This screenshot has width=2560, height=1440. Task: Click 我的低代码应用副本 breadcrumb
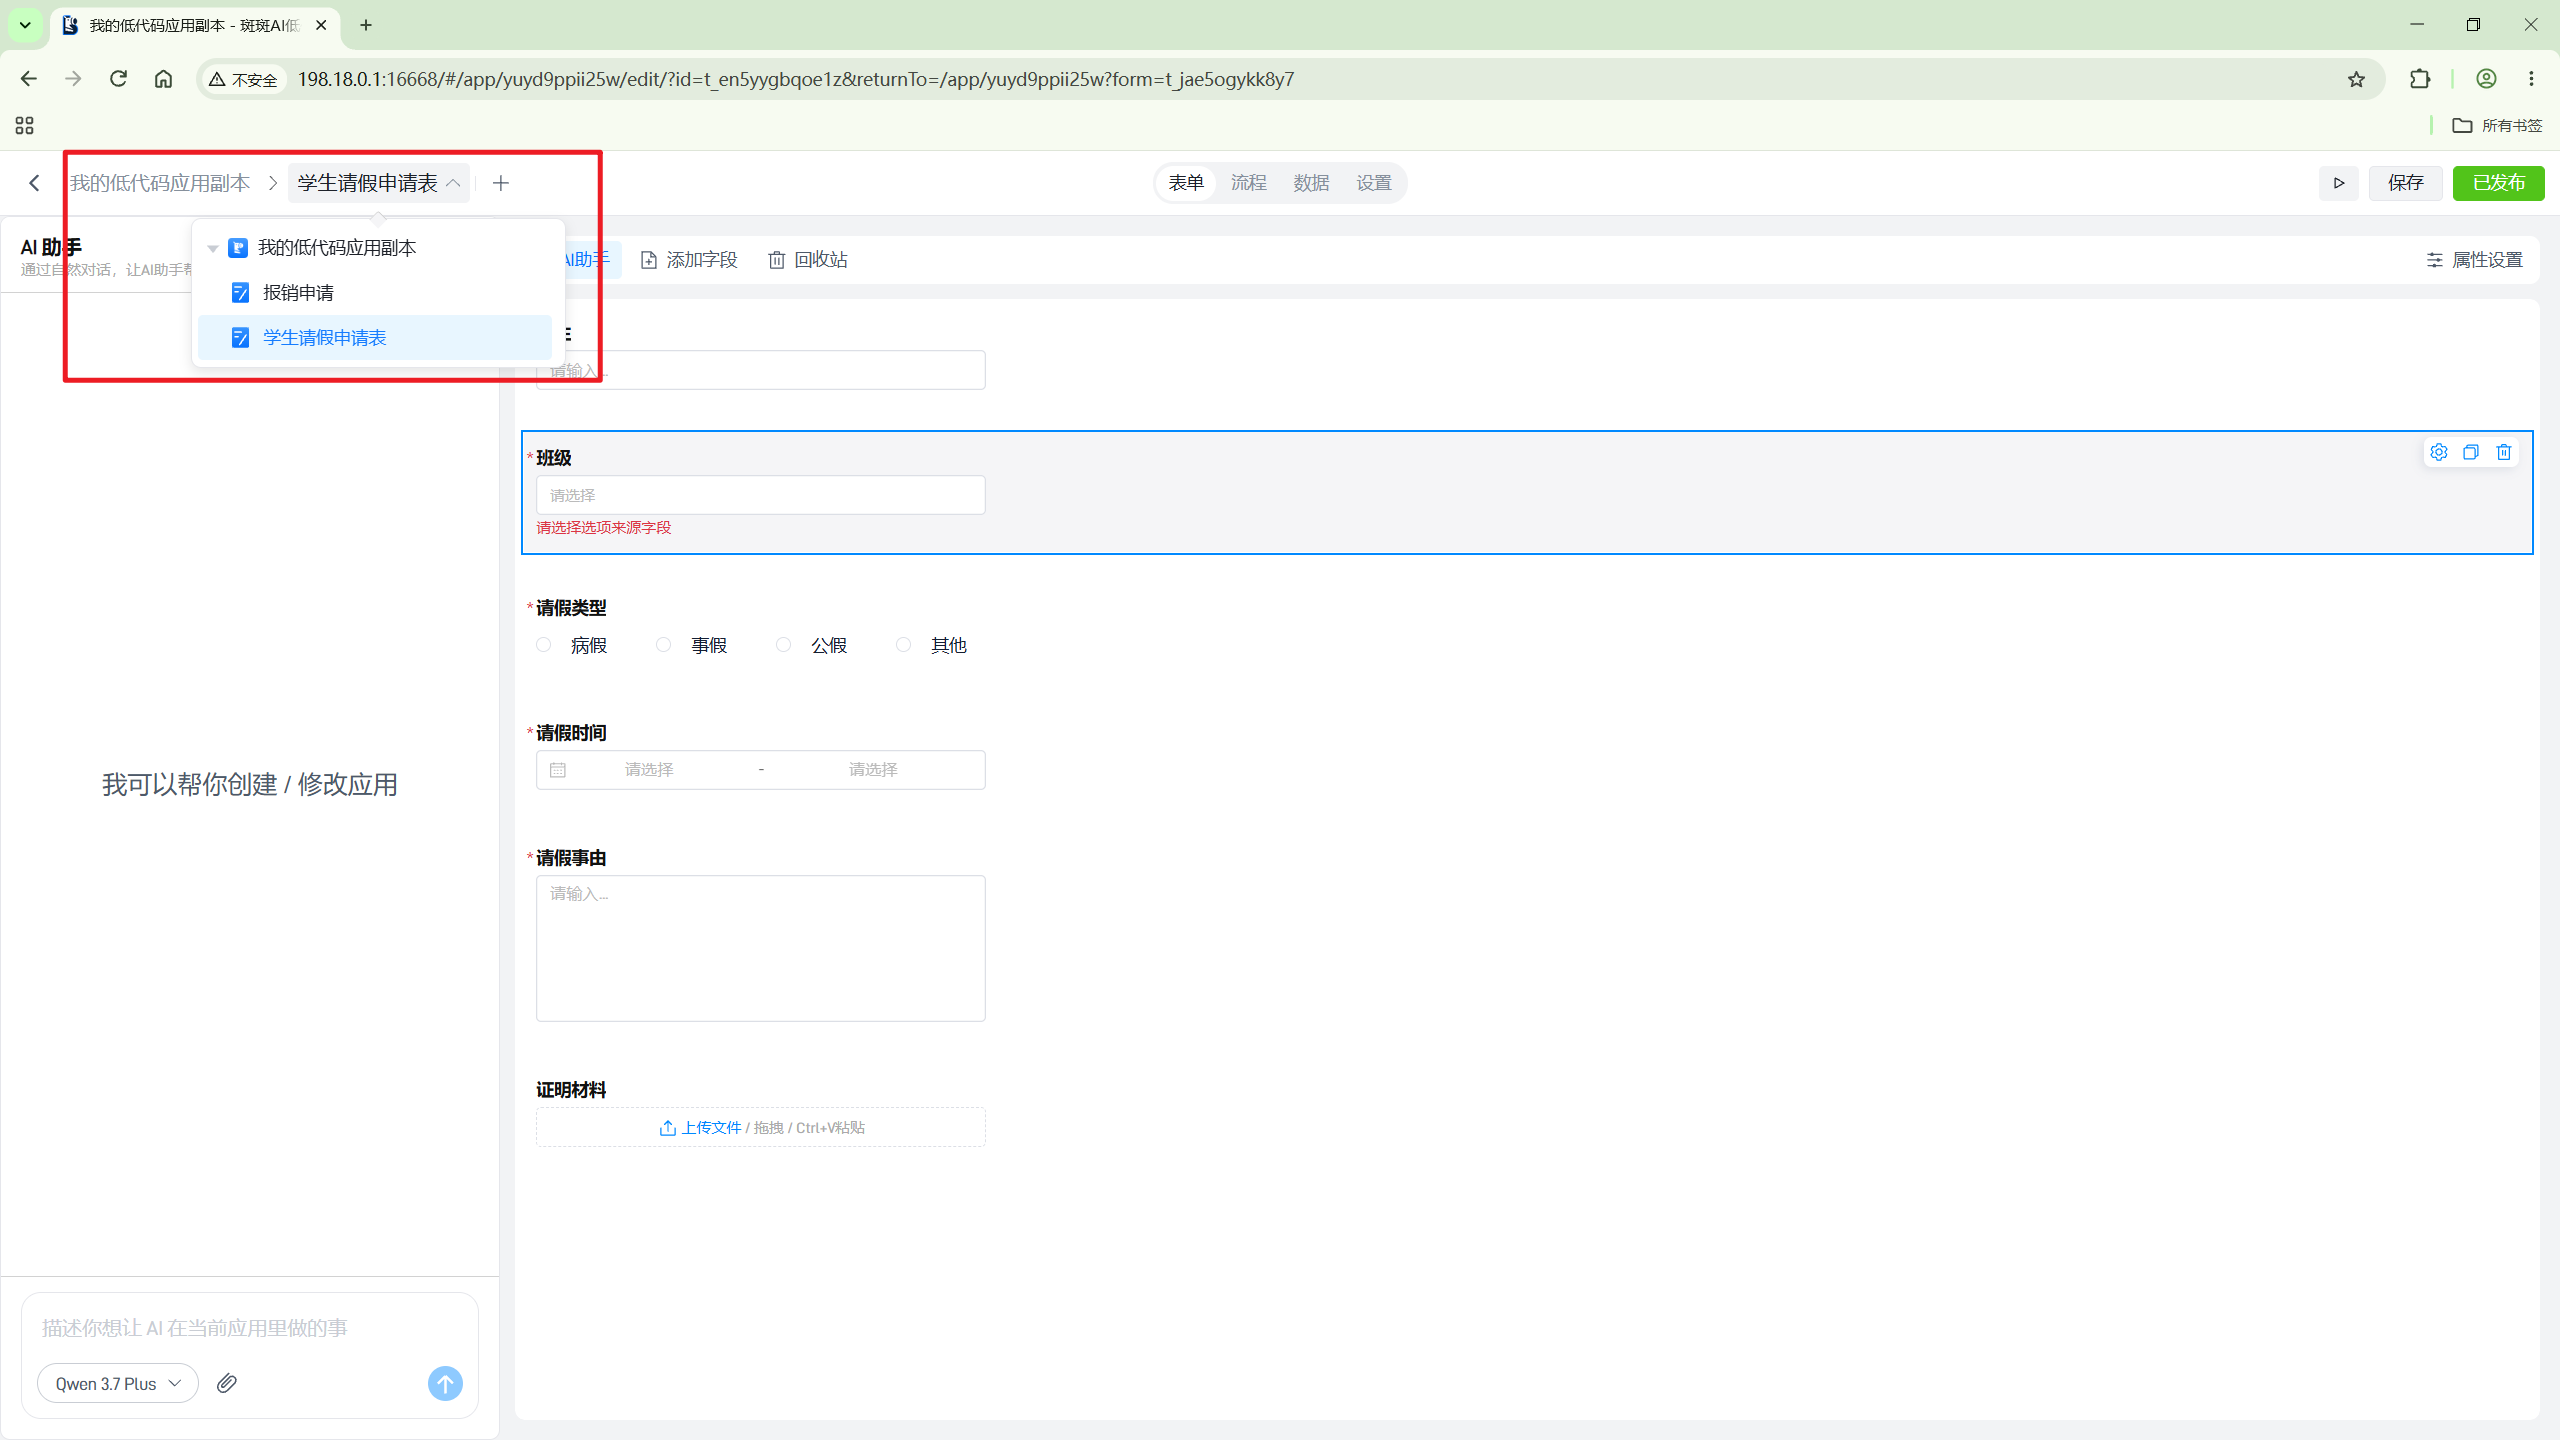click(160, 183)
